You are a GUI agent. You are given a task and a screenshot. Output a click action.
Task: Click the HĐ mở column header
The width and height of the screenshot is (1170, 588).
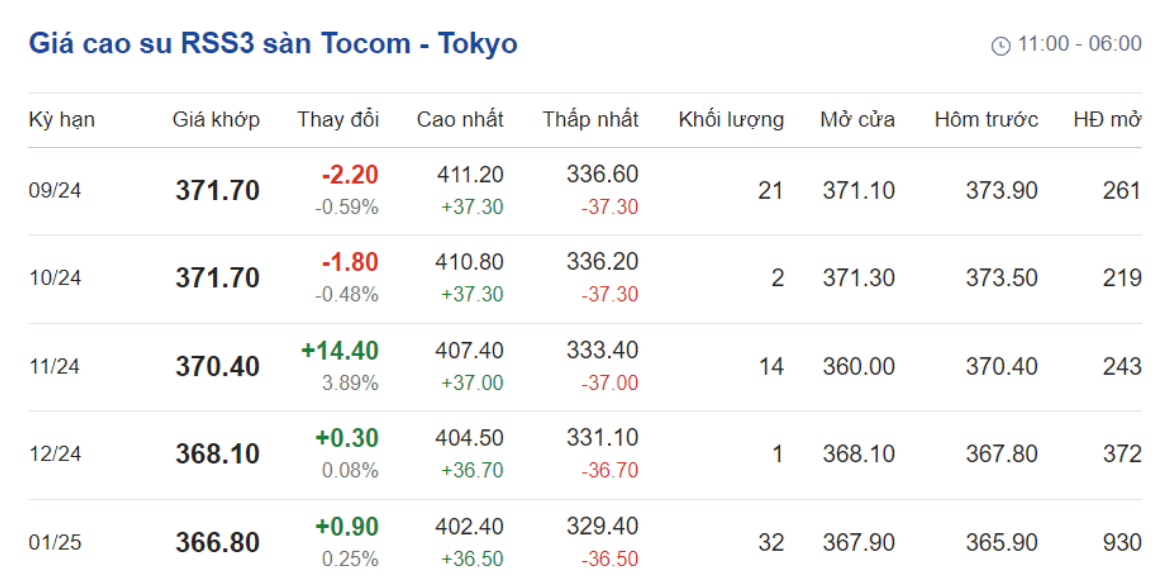click(x=1107, y=119)
